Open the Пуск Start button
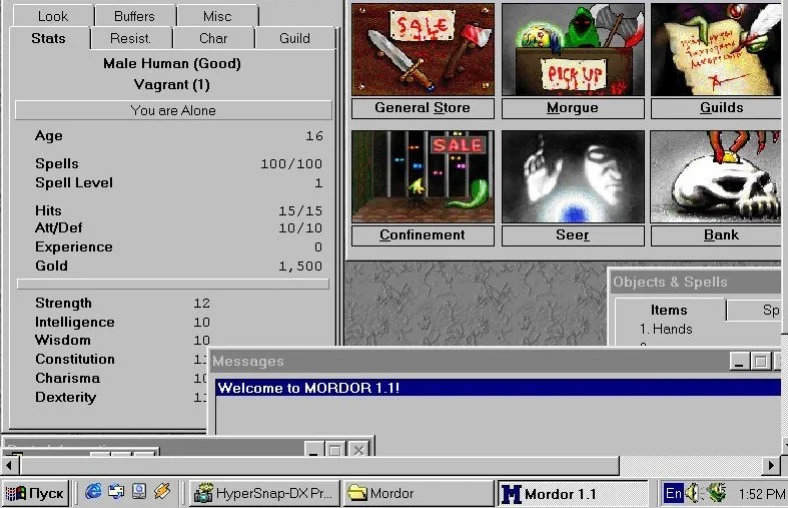 [x=35, y=493]
